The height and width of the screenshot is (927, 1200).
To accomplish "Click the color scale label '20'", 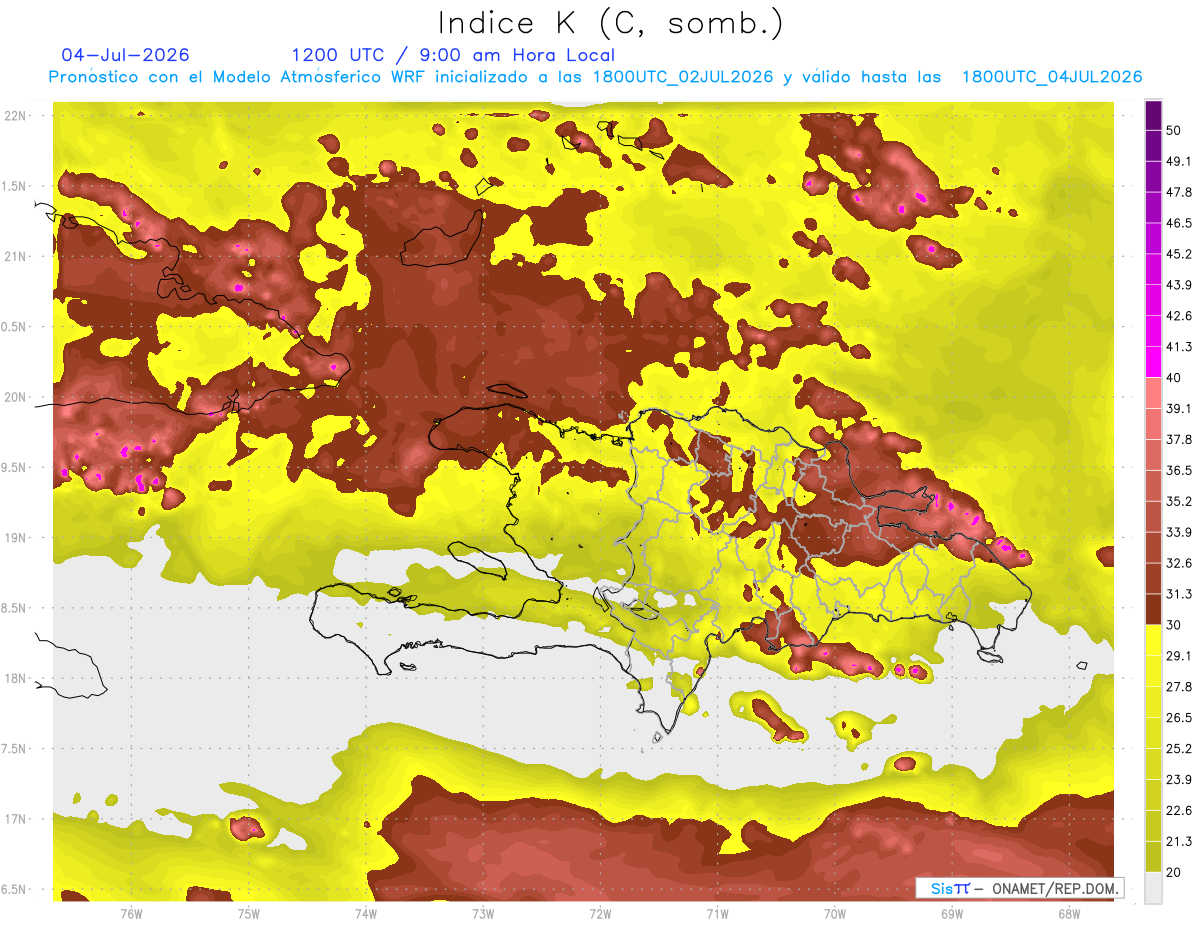I will pos(1173,873).
